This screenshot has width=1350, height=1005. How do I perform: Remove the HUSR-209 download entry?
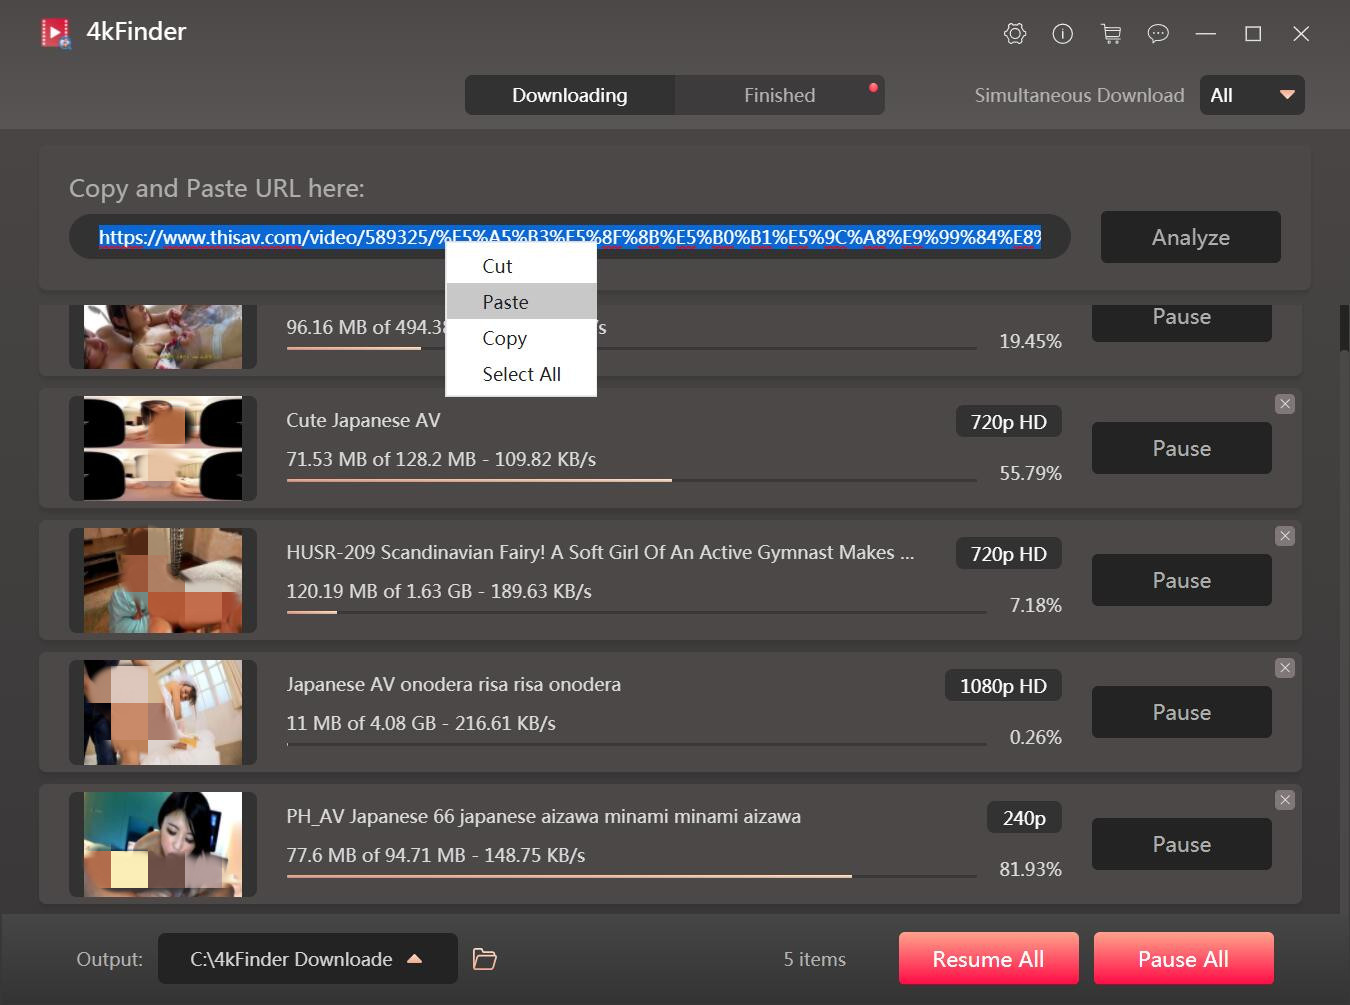coord(1284,536)
